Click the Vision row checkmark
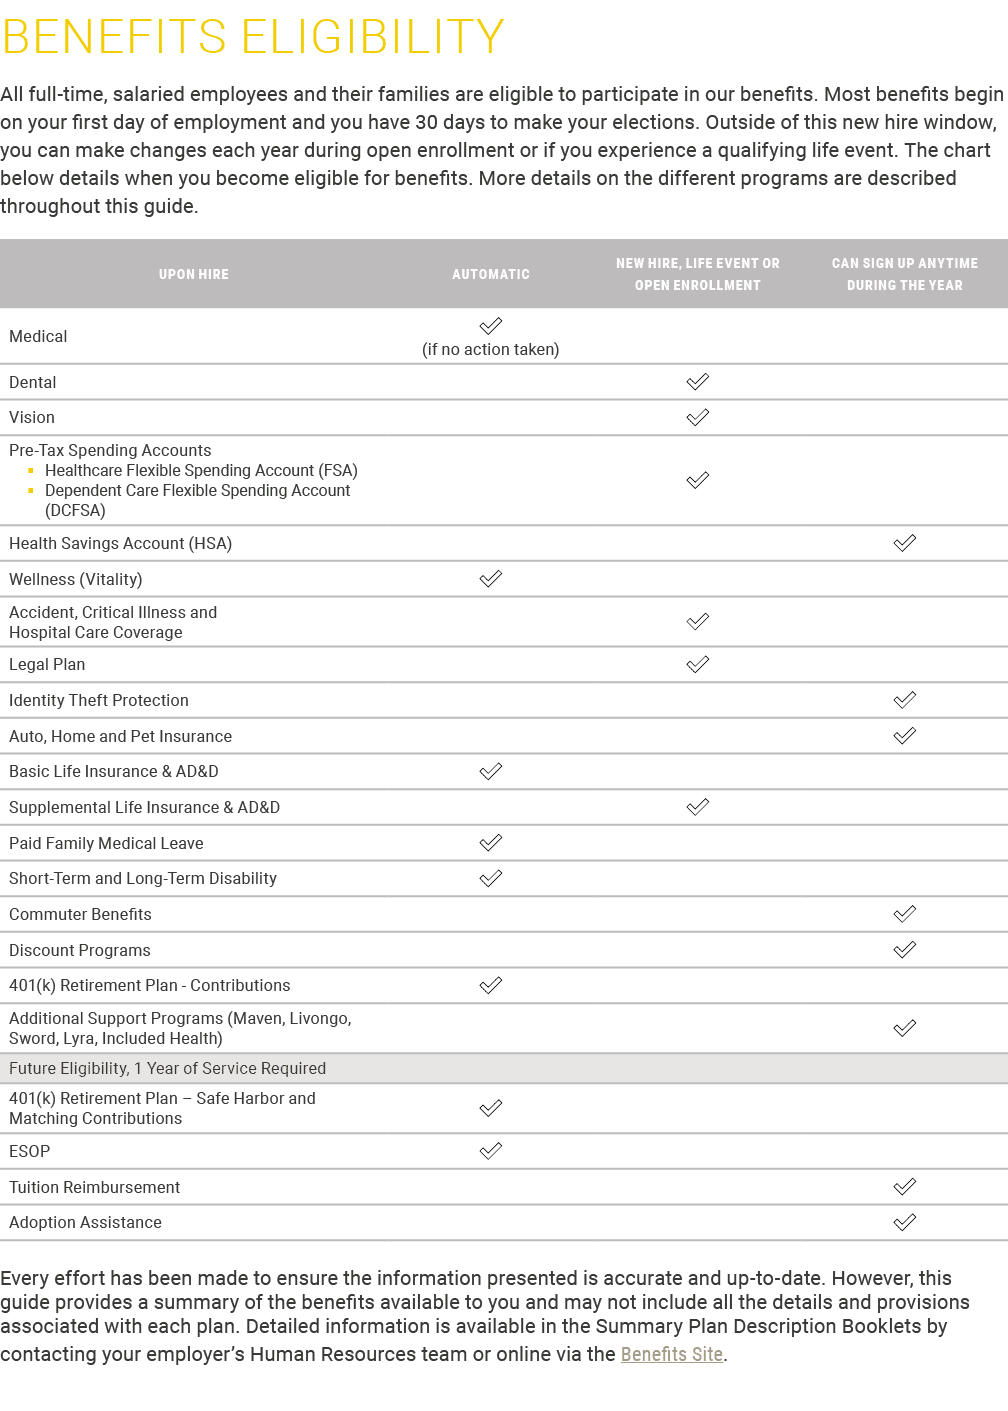This screenshot has height=1411, width=1008. click(697, 417)
